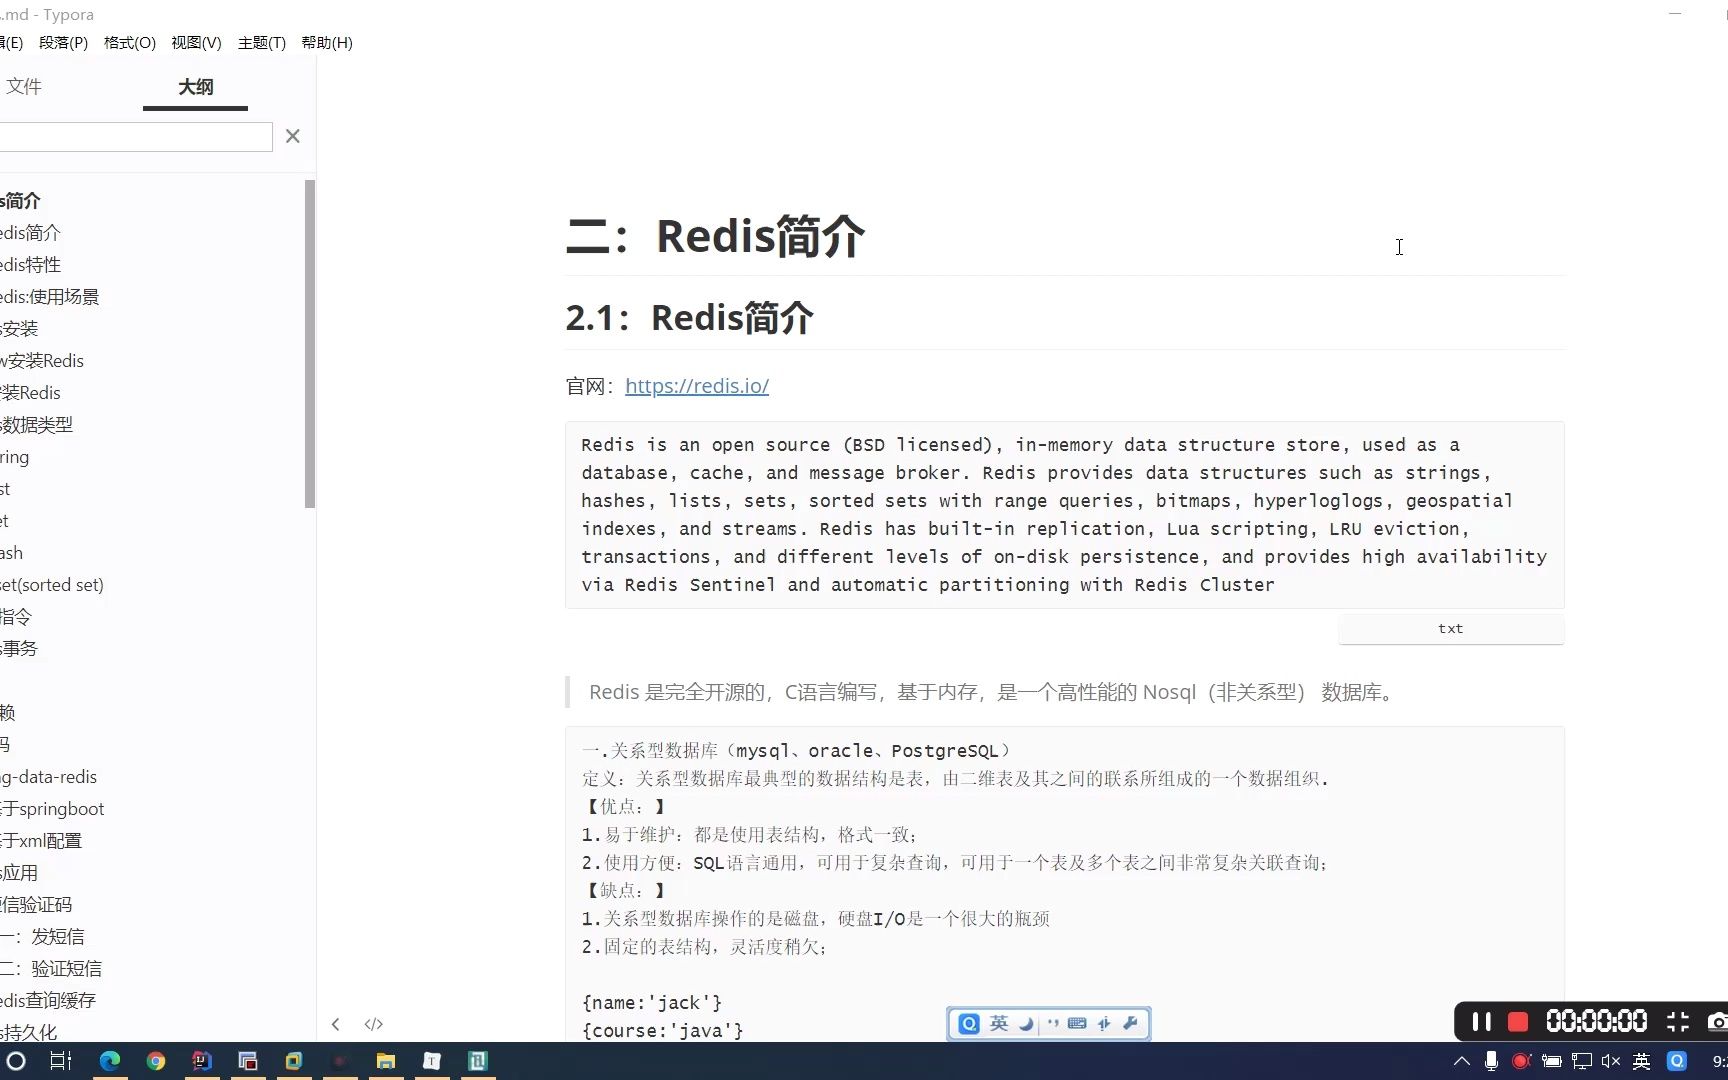This screenshot has height=1080, width=1728.
Task: Click the txt code language button
Action: point(1450,628)
